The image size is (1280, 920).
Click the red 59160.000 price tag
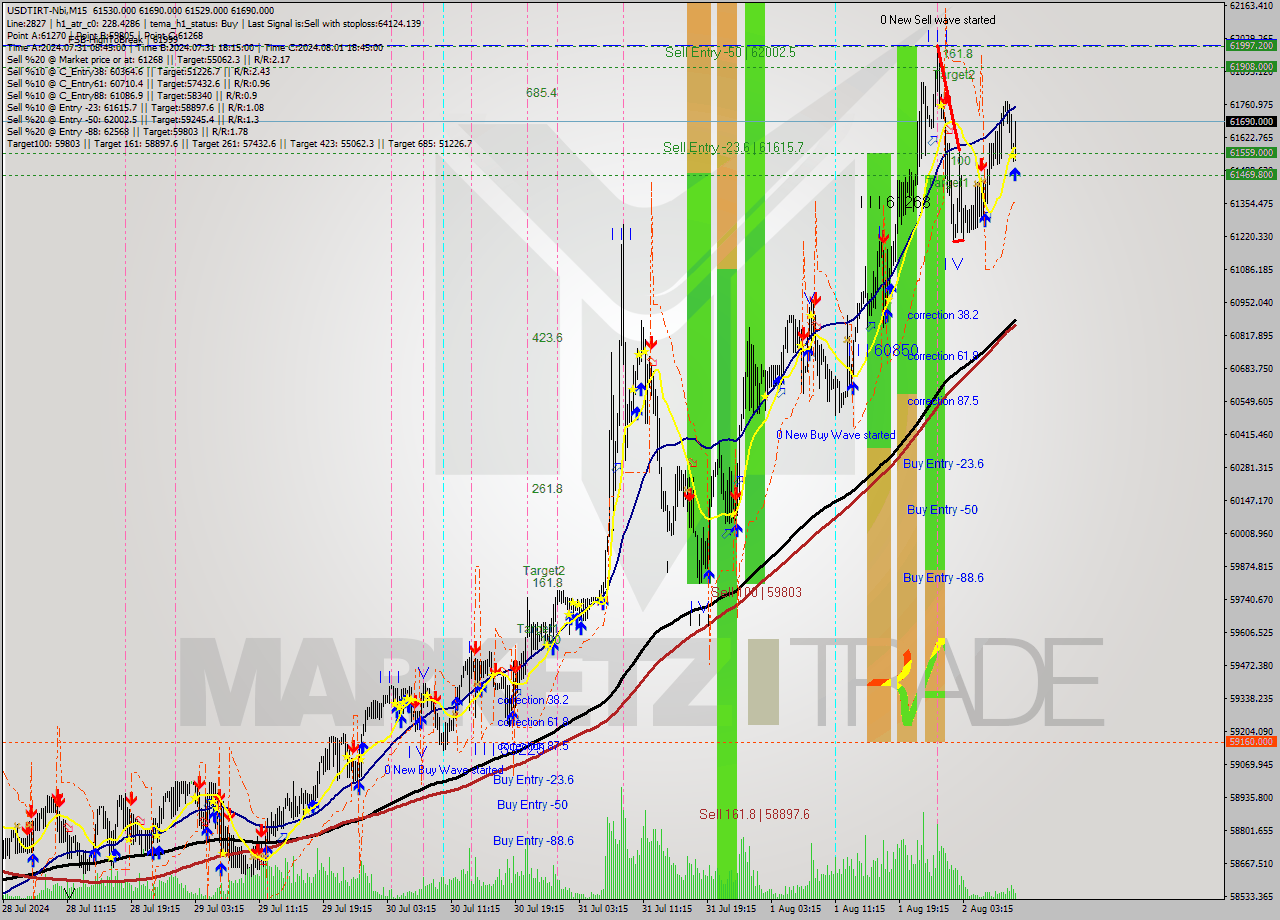tap(1250, 742)
